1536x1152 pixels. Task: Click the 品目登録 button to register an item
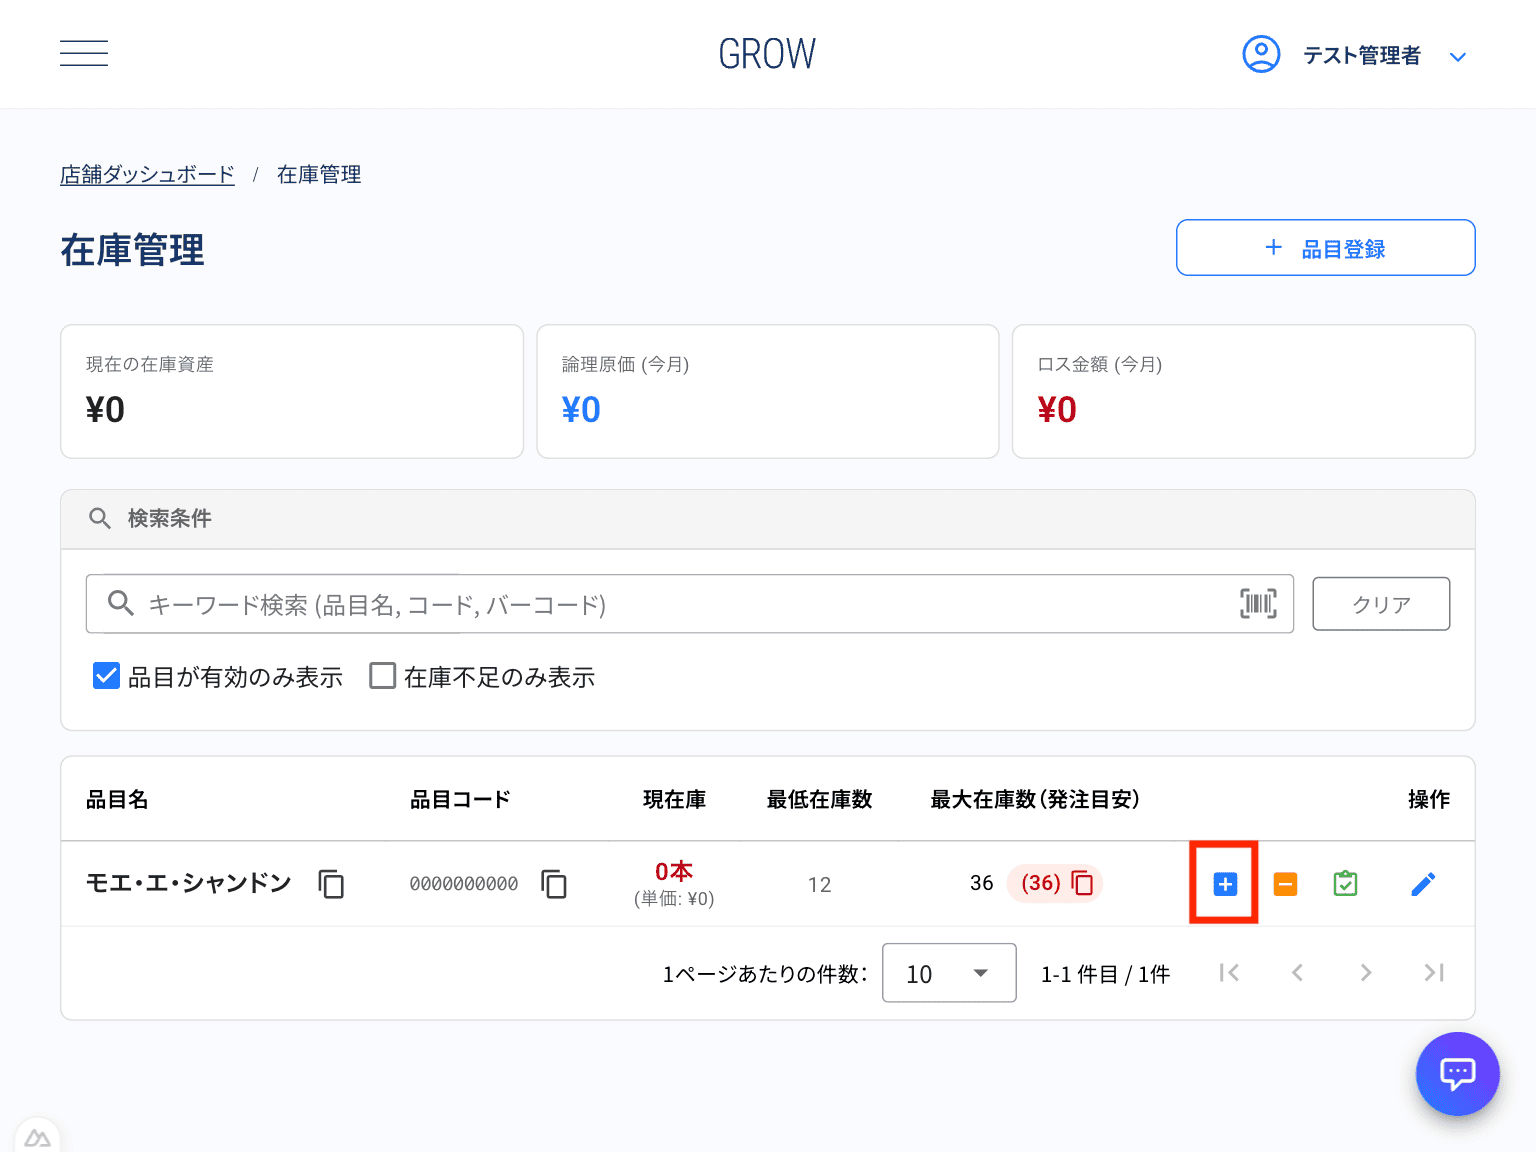coord(1325,247)
